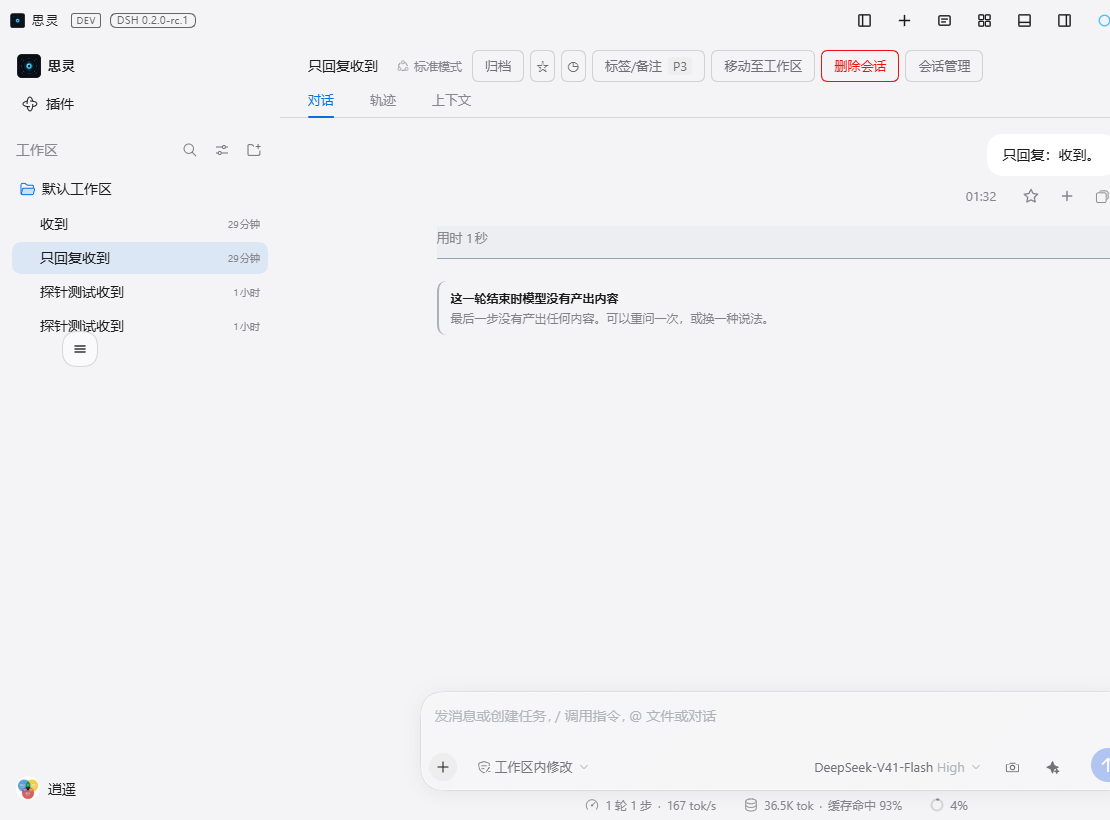Click the red 删除会话 button
The width and height of the screenshot is (1110, 820).
pos(860,66)
